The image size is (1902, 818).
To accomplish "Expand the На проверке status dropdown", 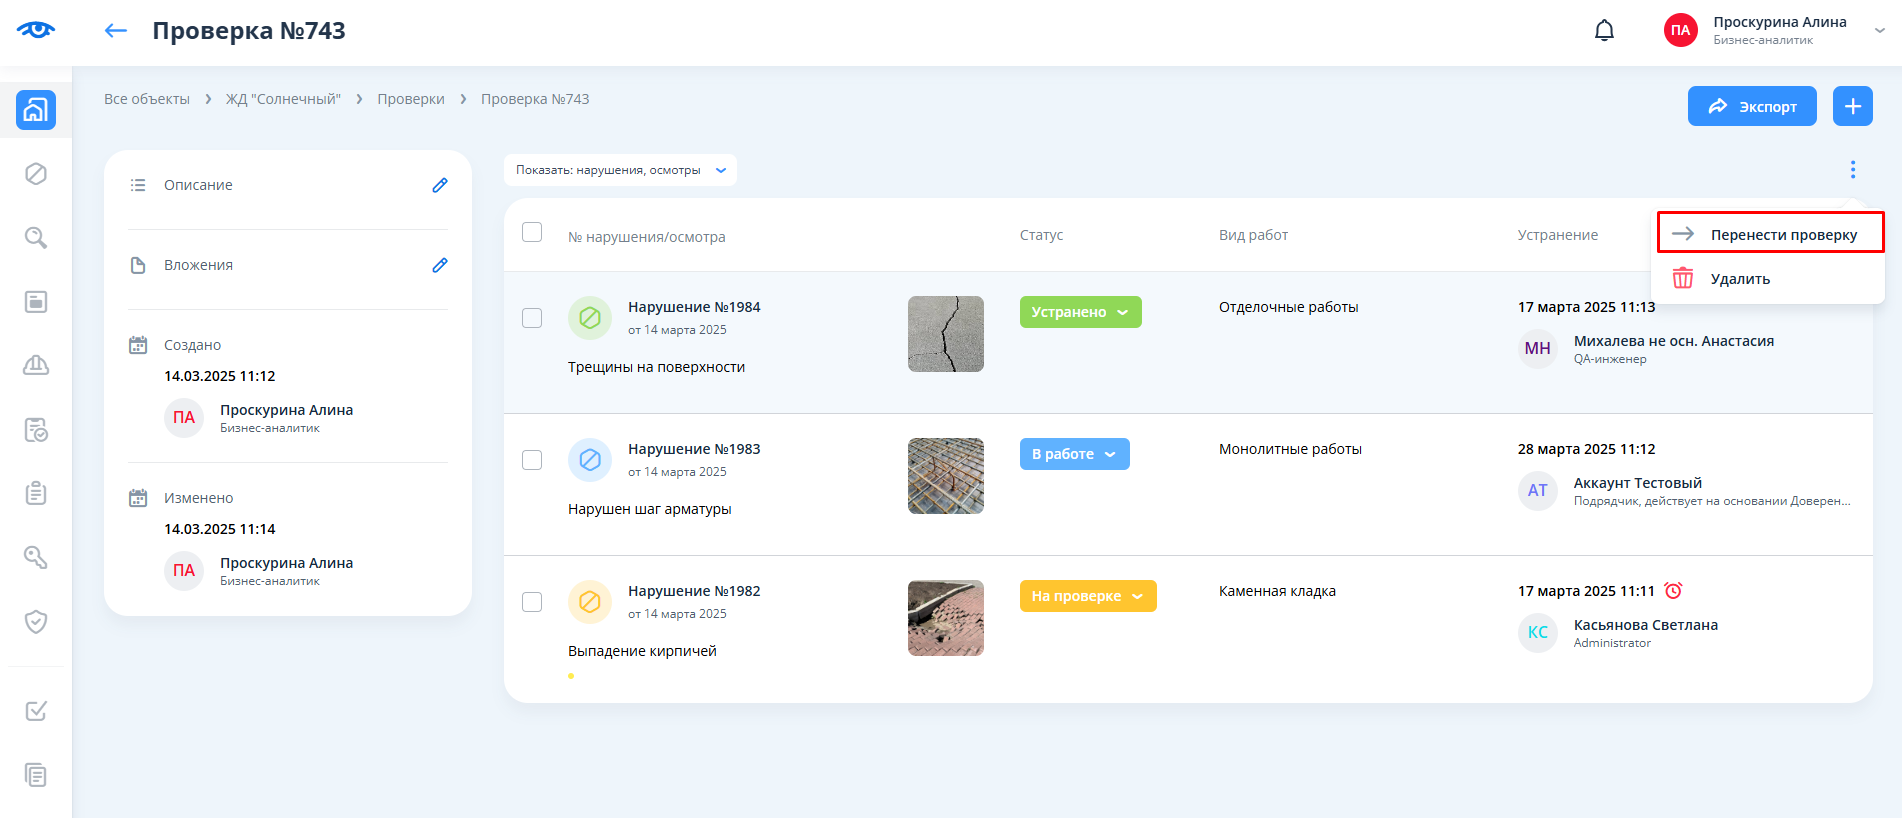I will (x=1087, y=596).
